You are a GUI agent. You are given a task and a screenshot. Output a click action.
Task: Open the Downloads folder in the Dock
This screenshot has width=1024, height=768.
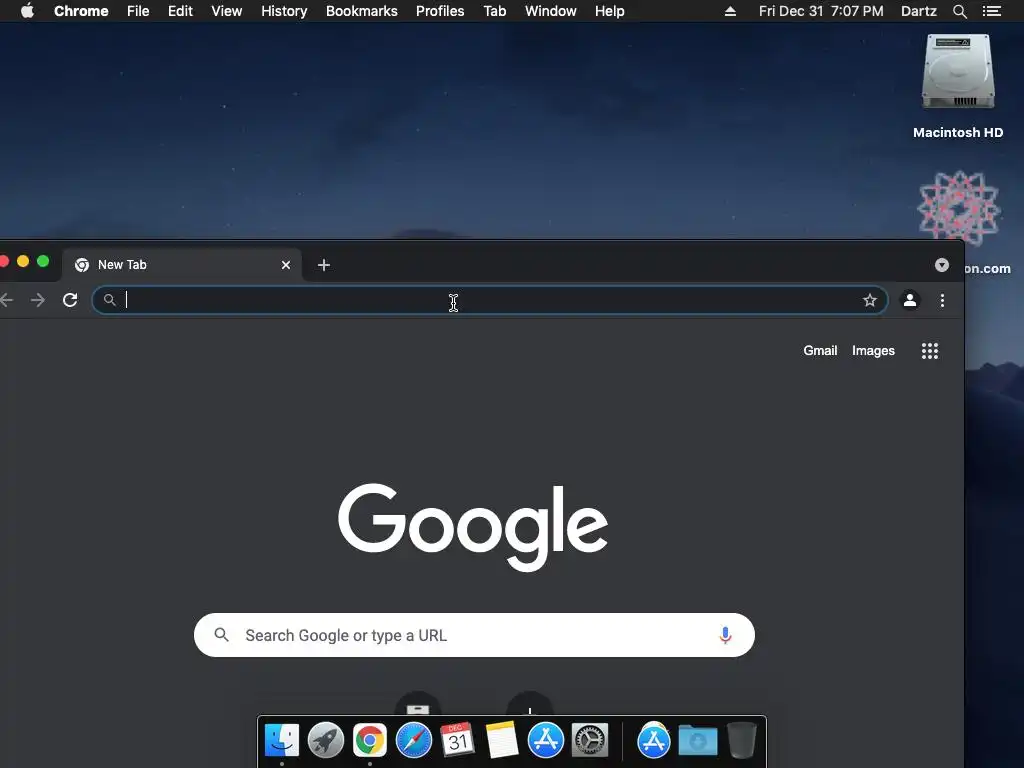pyautogui.click(x=697, y=740)
